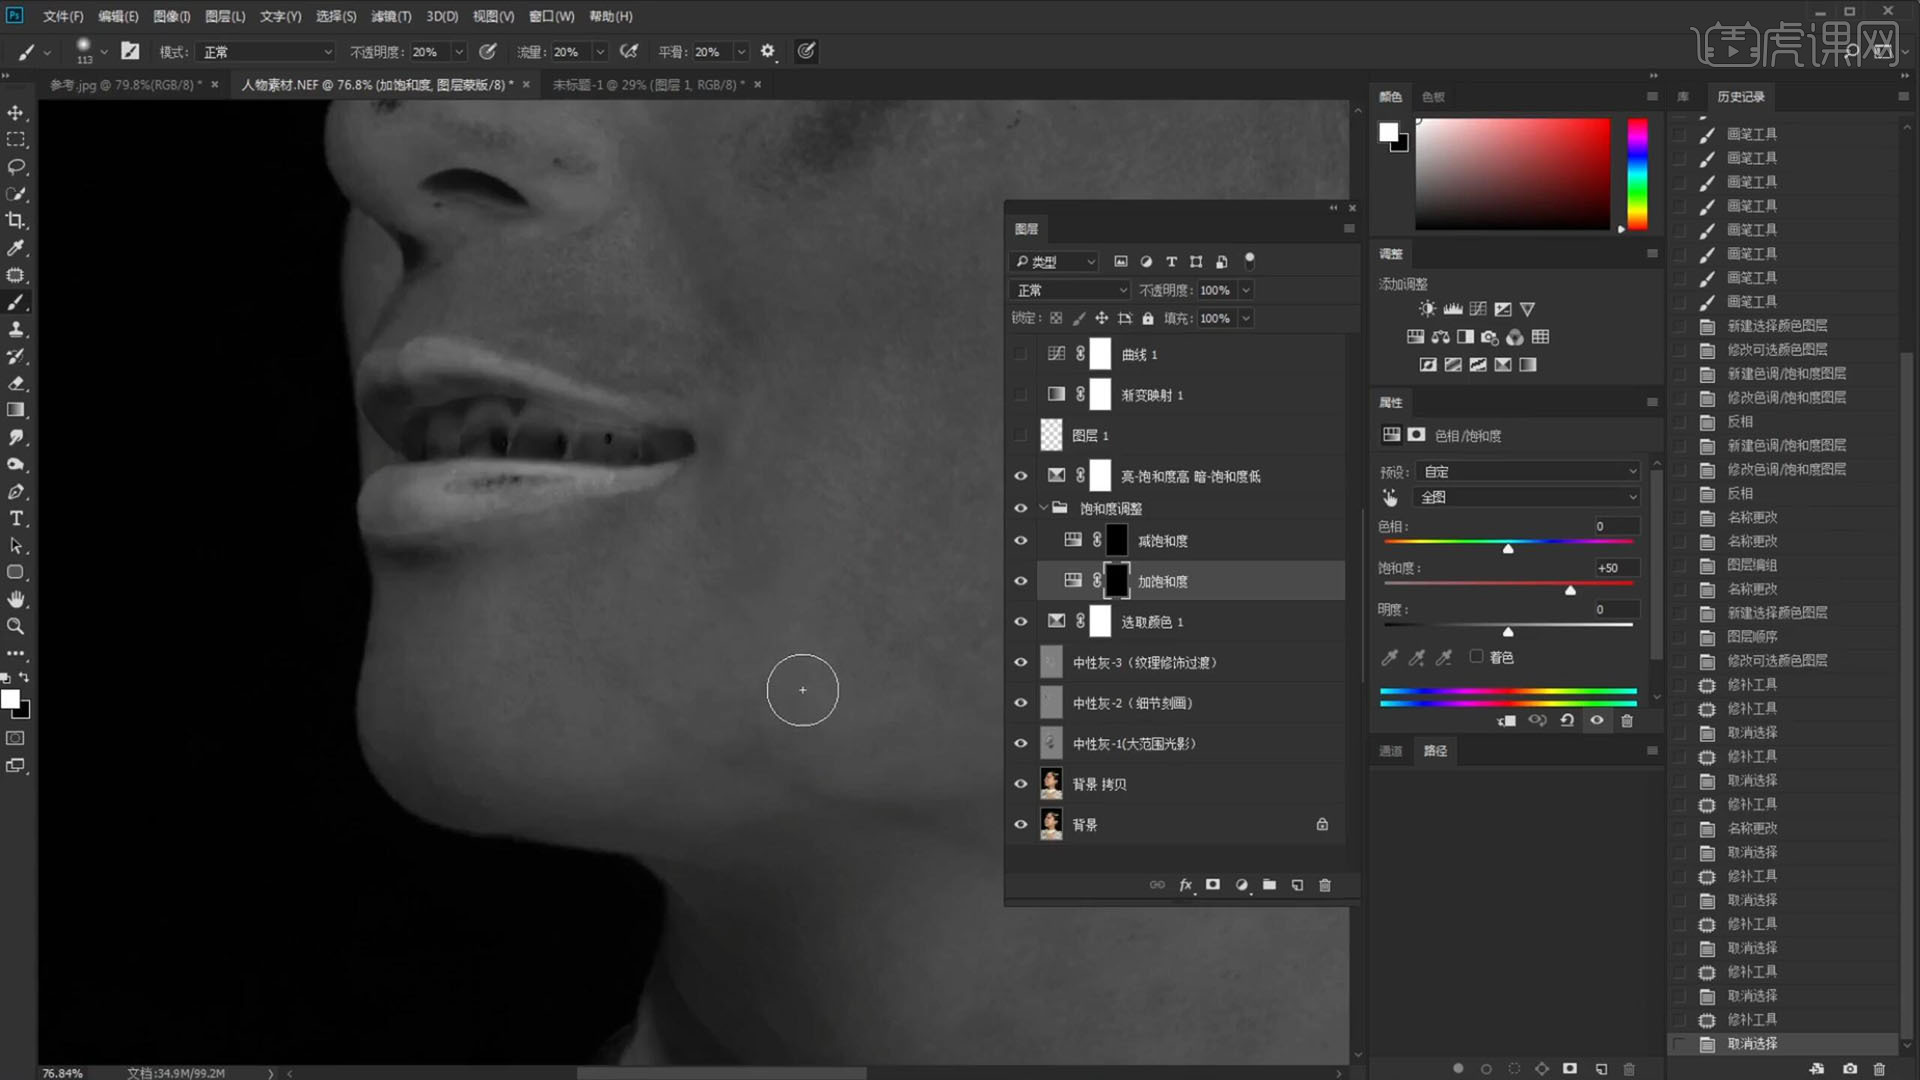Select the Hand tool
Screen dimensions: 1920x1080
tap(16, 600)
